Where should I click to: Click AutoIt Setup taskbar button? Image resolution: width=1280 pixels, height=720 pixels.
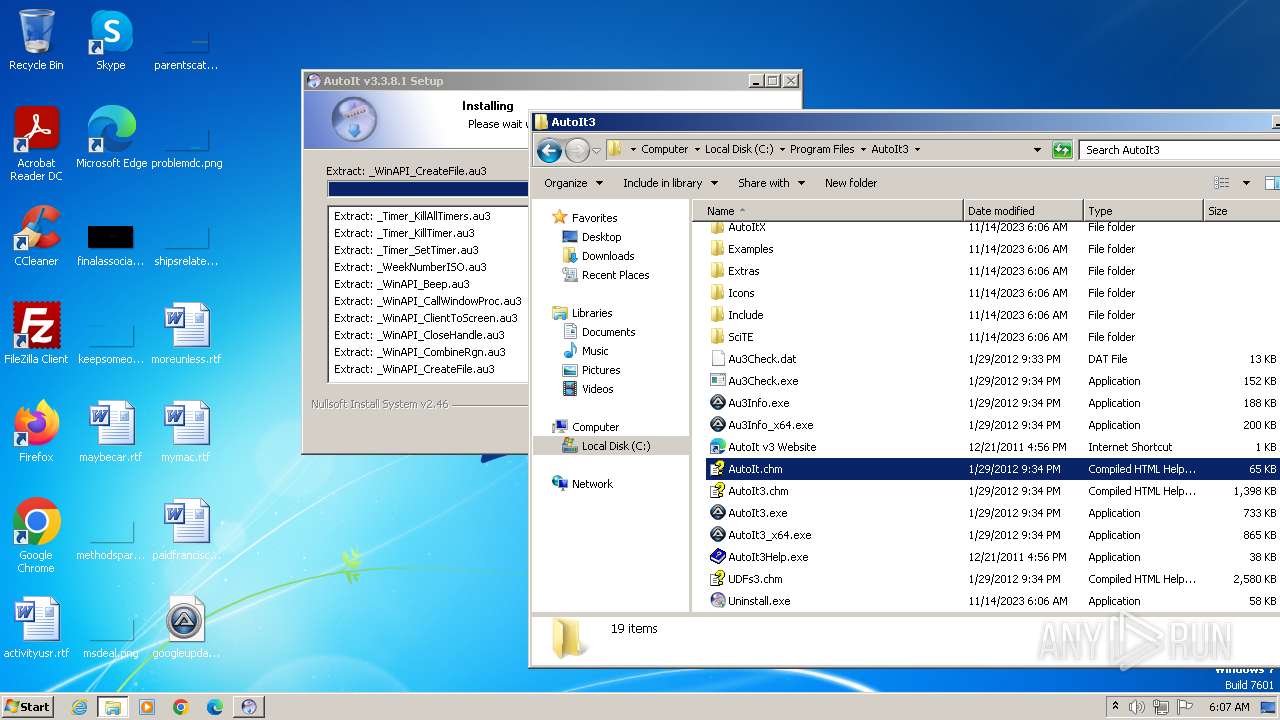tap(249, 707)
